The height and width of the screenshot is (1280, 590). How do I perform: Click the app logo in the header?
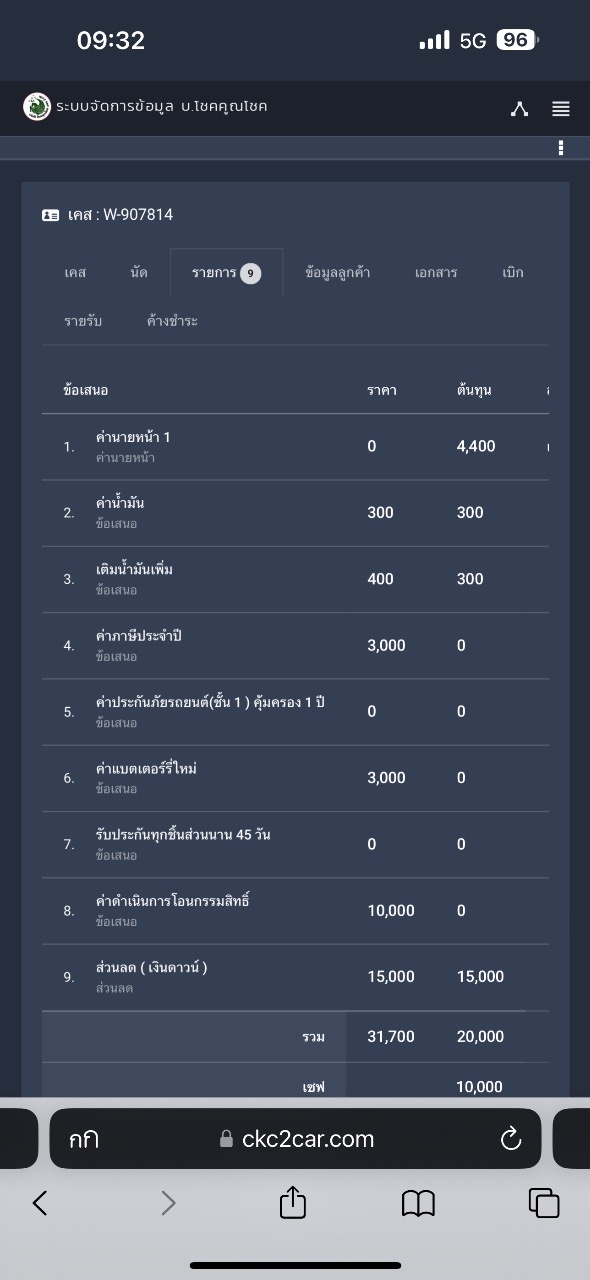tap(37, 106)
